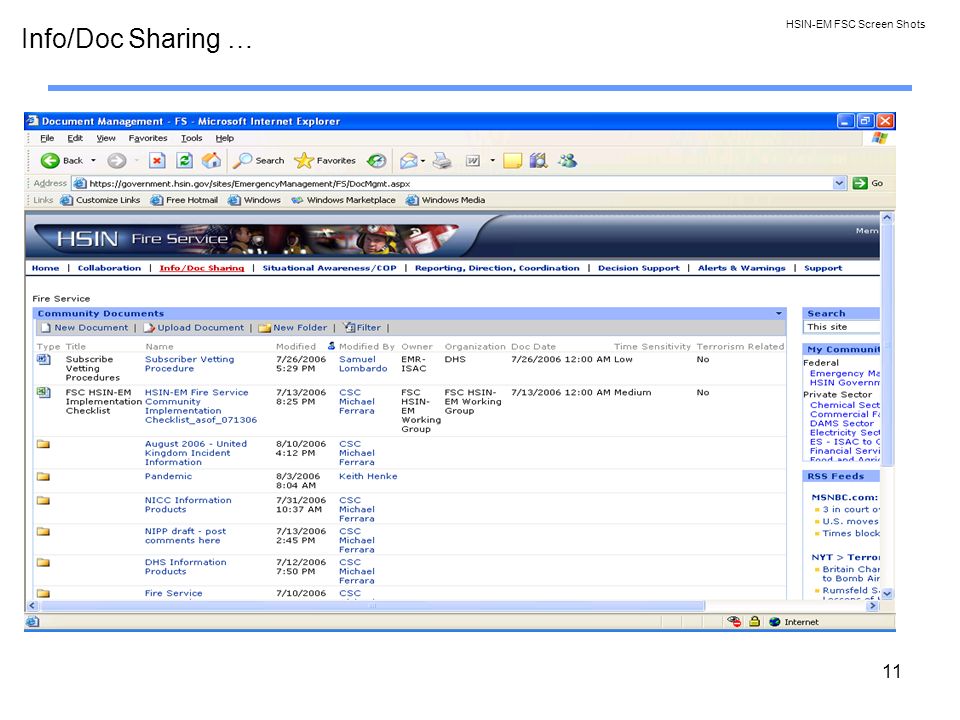Viewport: 960px width, 720px height.
Task: Open the Windows Marketplace link
Action: point(343,200)
